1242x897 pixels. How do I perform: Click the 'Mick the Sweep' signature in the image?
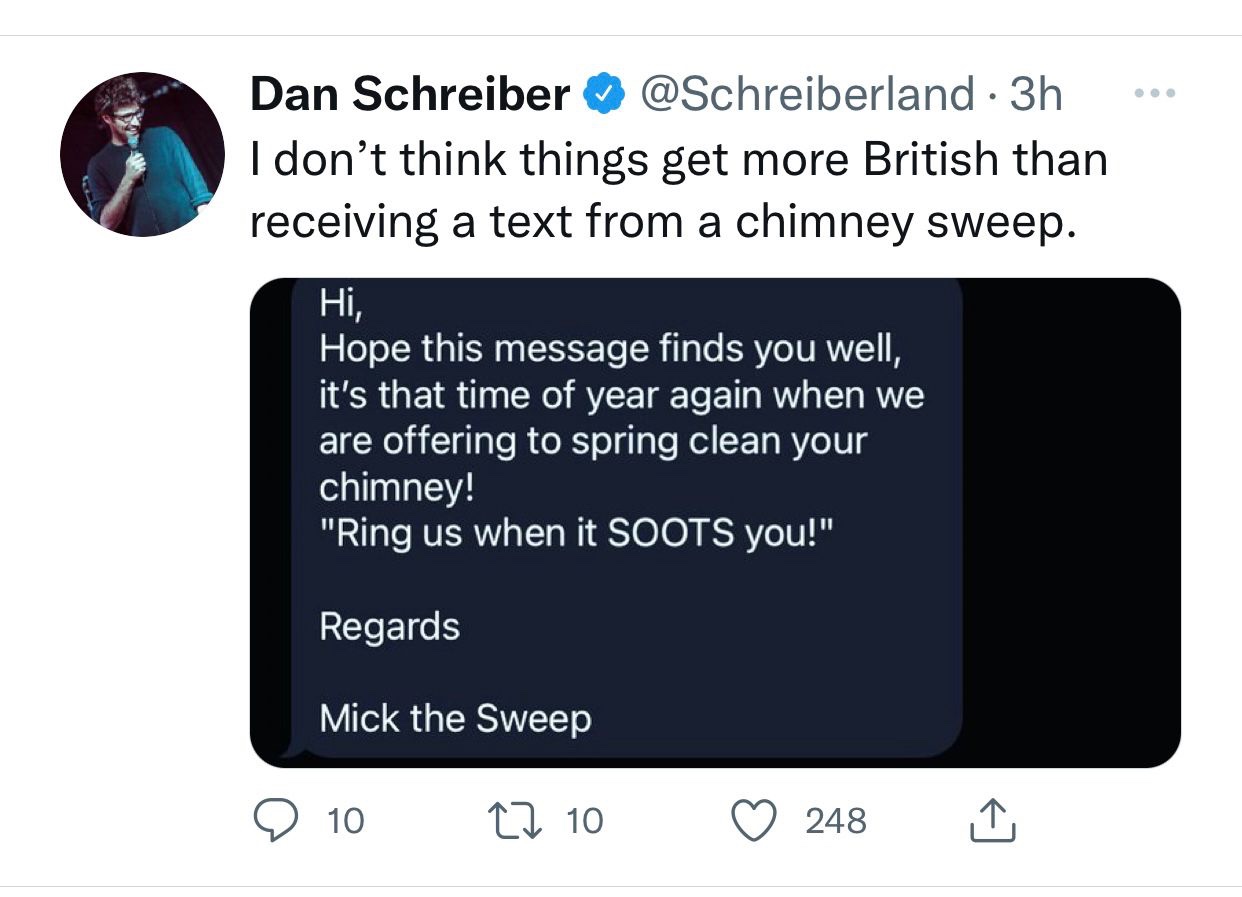455,717
